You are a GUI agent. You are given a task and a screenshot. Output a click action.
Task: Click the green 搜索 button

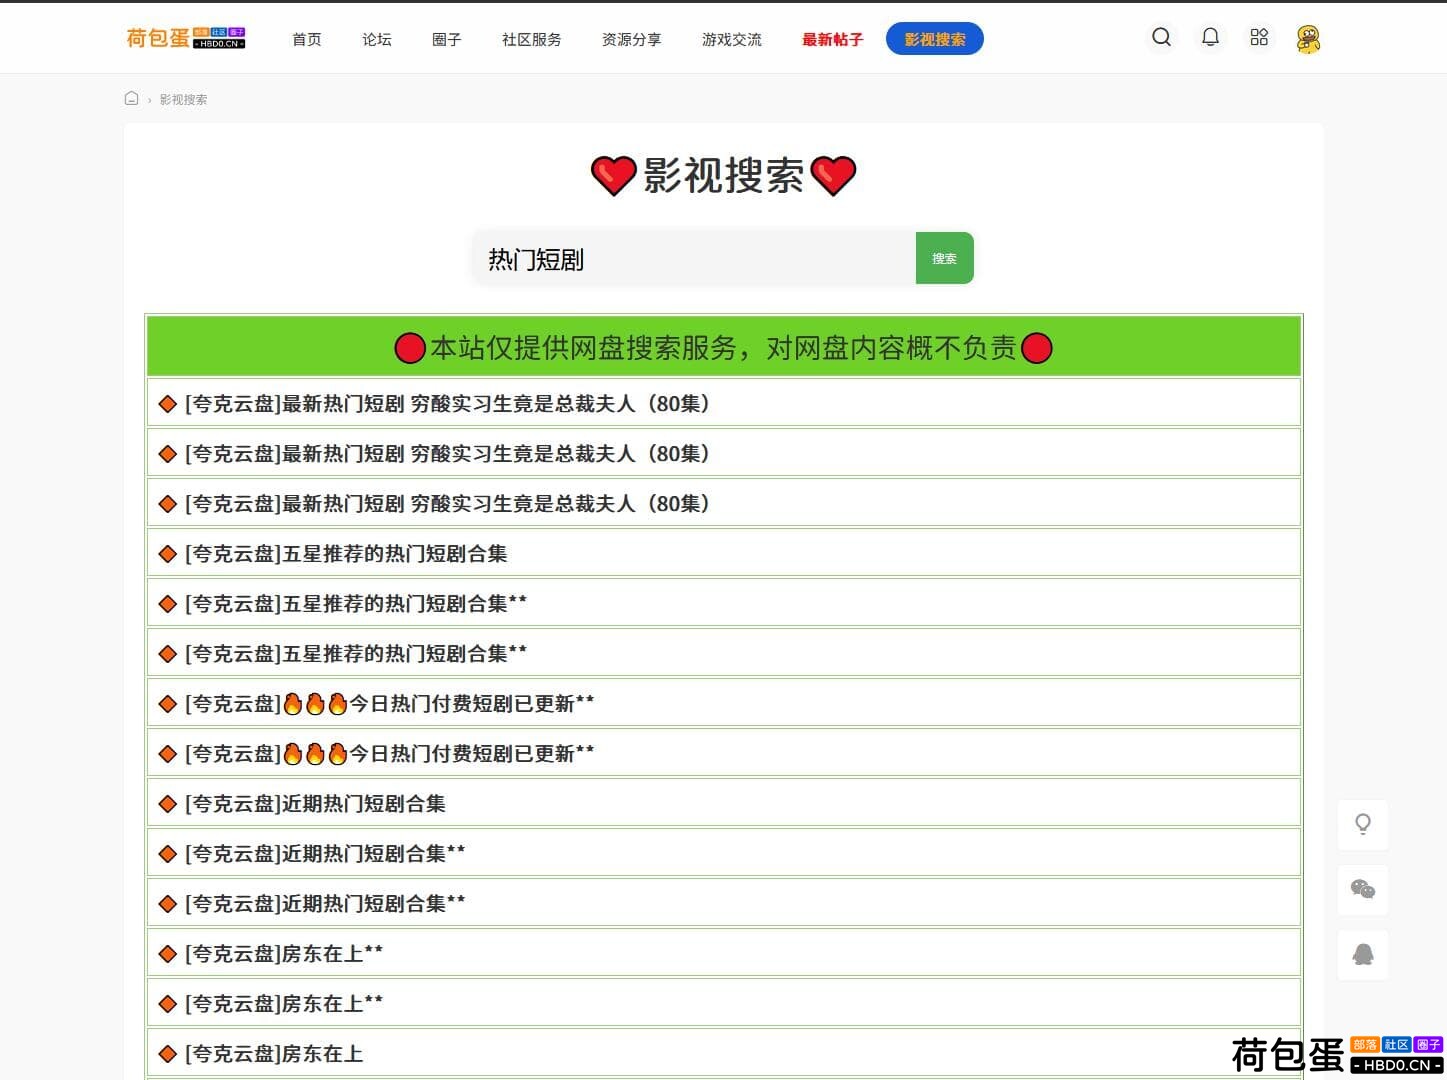945,258
